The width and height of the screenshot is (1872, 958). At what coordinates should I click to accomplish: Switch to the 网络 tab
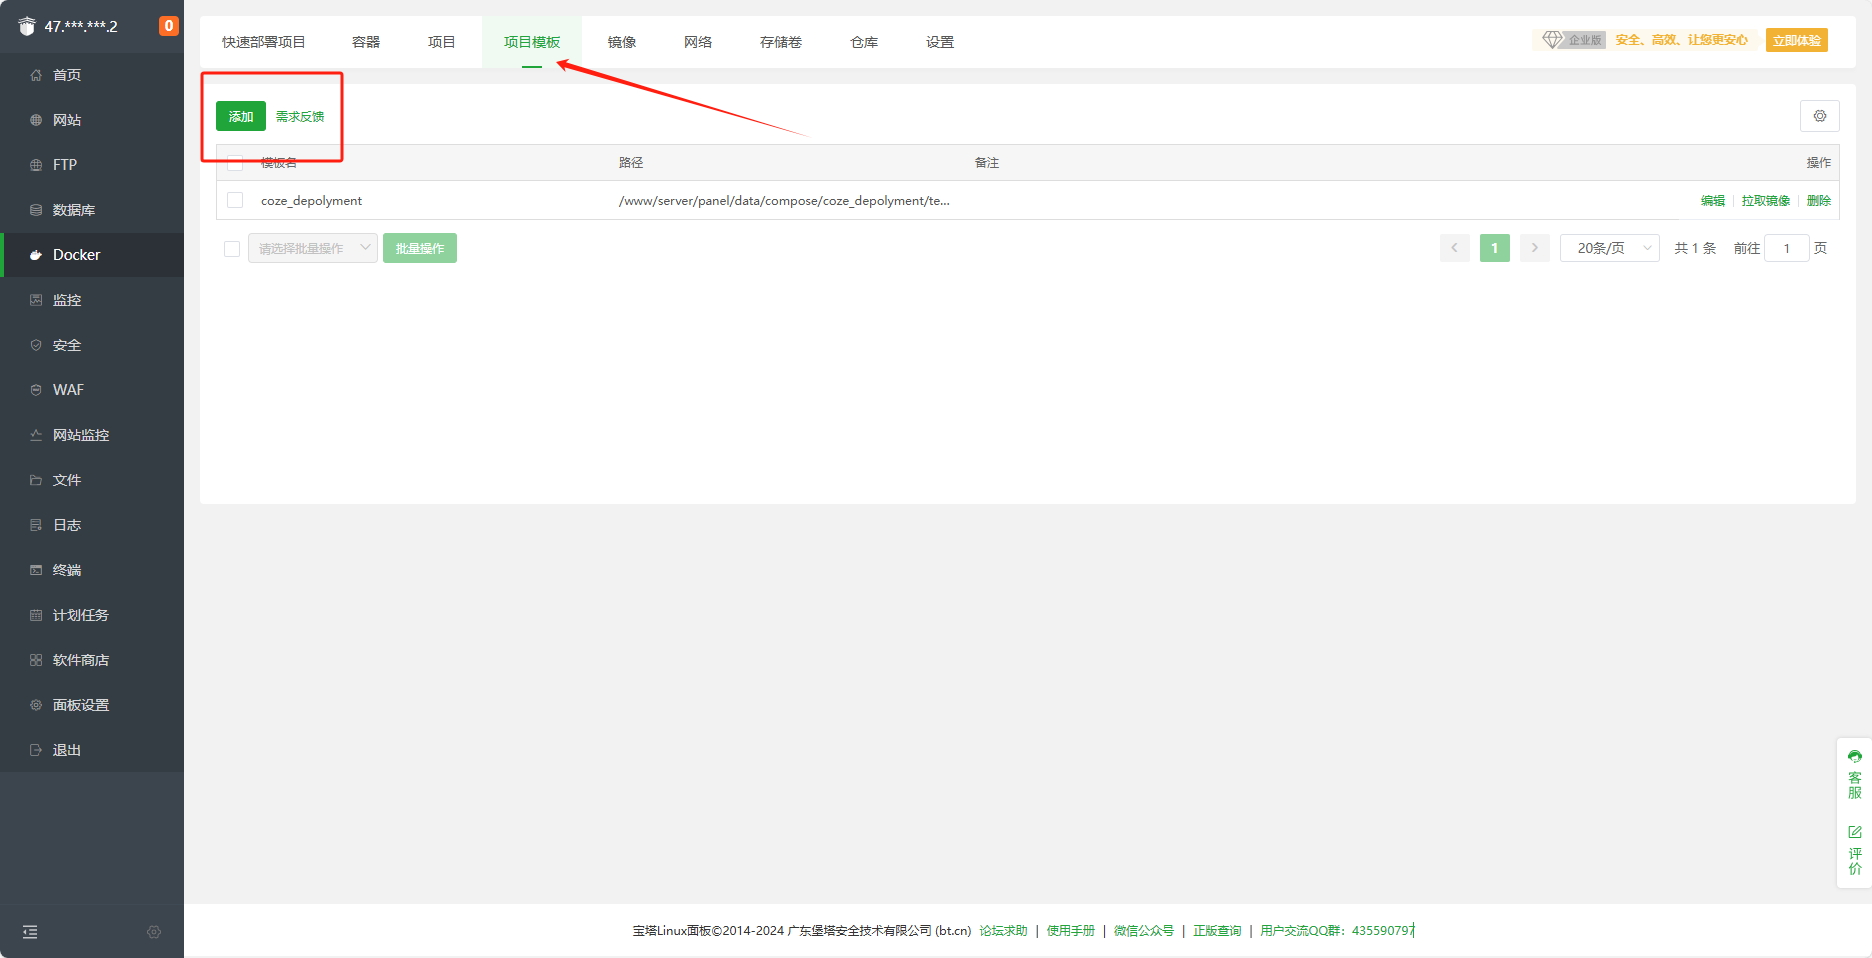point(698,42)
